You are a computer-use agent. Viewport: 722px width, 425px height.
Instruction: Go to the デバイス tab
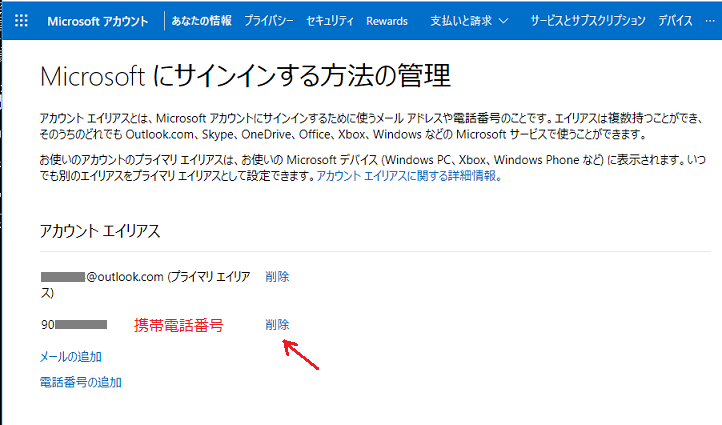[x=675, y=21]
